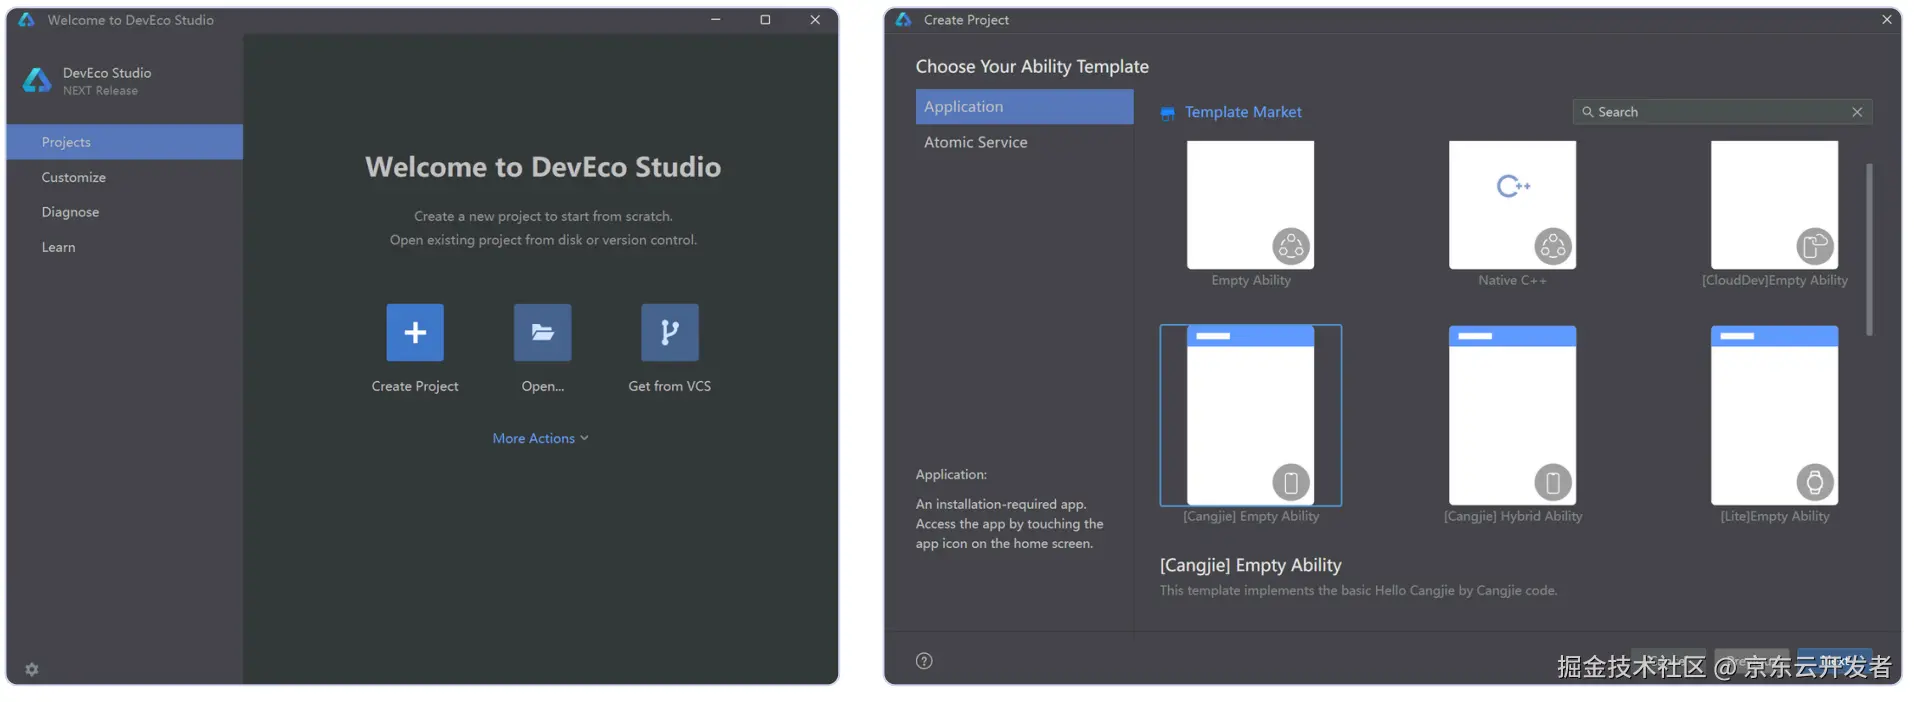Screen dimensions: 1914x702
Task: Maximize the Welcome to DevEco Studio window
Action: click(765, 19)
